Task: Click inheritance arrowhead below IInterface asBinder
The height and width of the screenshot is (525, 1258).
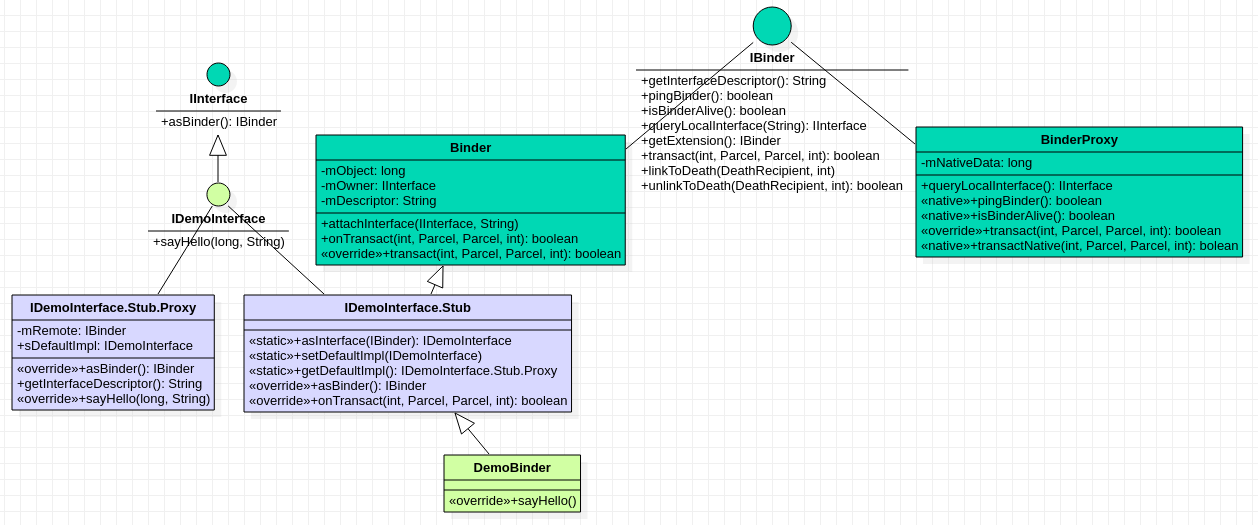Action: pos(218,146)
